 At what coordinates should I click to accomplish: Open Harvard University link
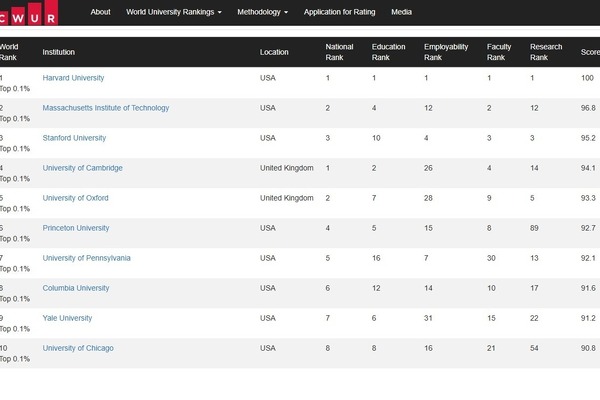click(73, 78)
